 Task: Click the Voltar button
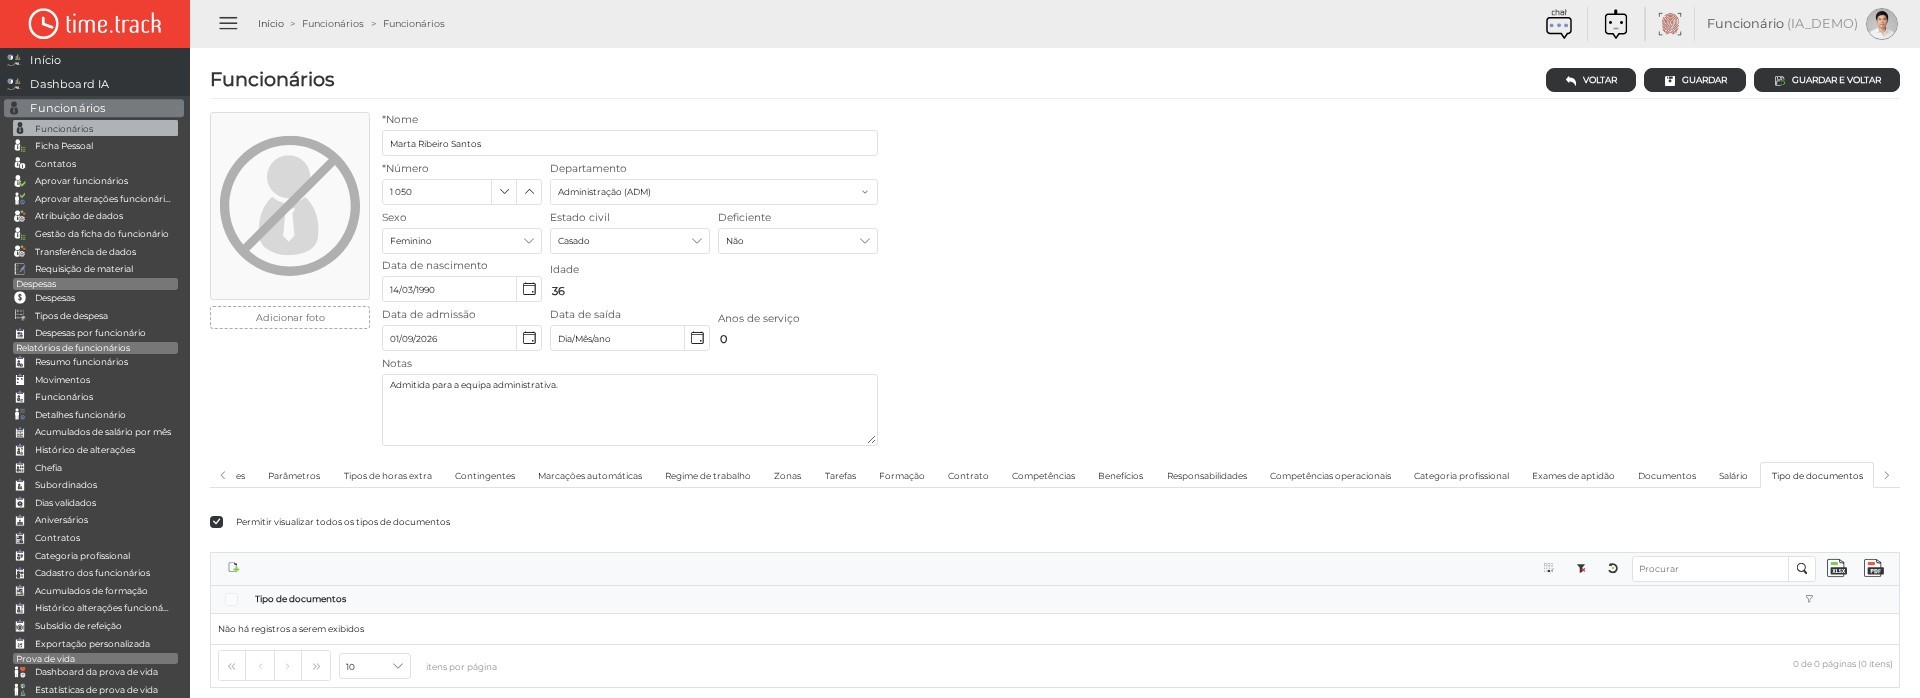point(1591,80)
